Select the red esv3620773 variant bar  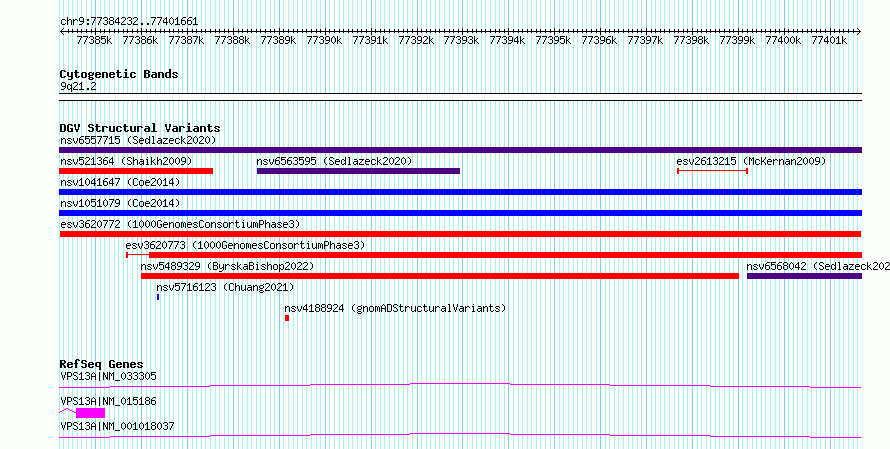click(494, 255)
